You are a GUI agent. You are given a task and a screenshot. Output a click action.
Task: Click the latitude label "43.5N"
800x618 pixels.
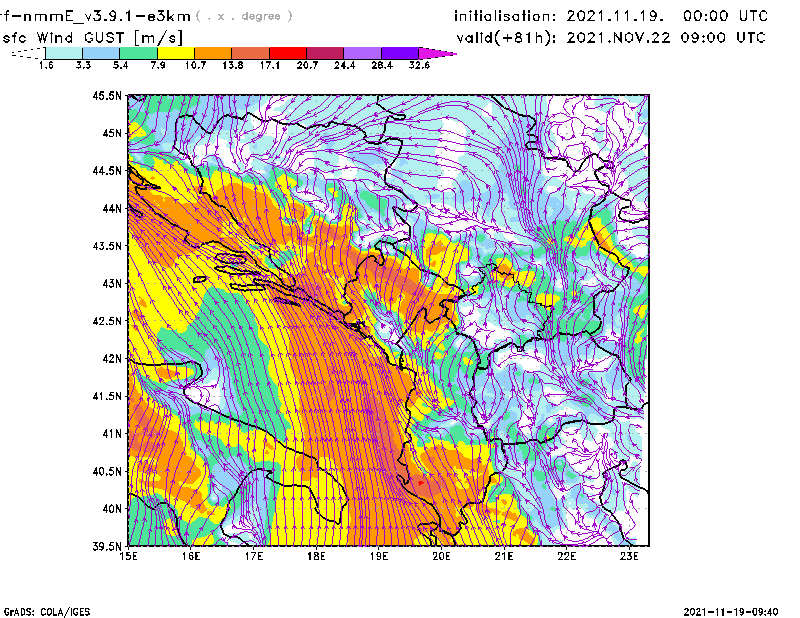pyautogui.click(x=107, y=246)
